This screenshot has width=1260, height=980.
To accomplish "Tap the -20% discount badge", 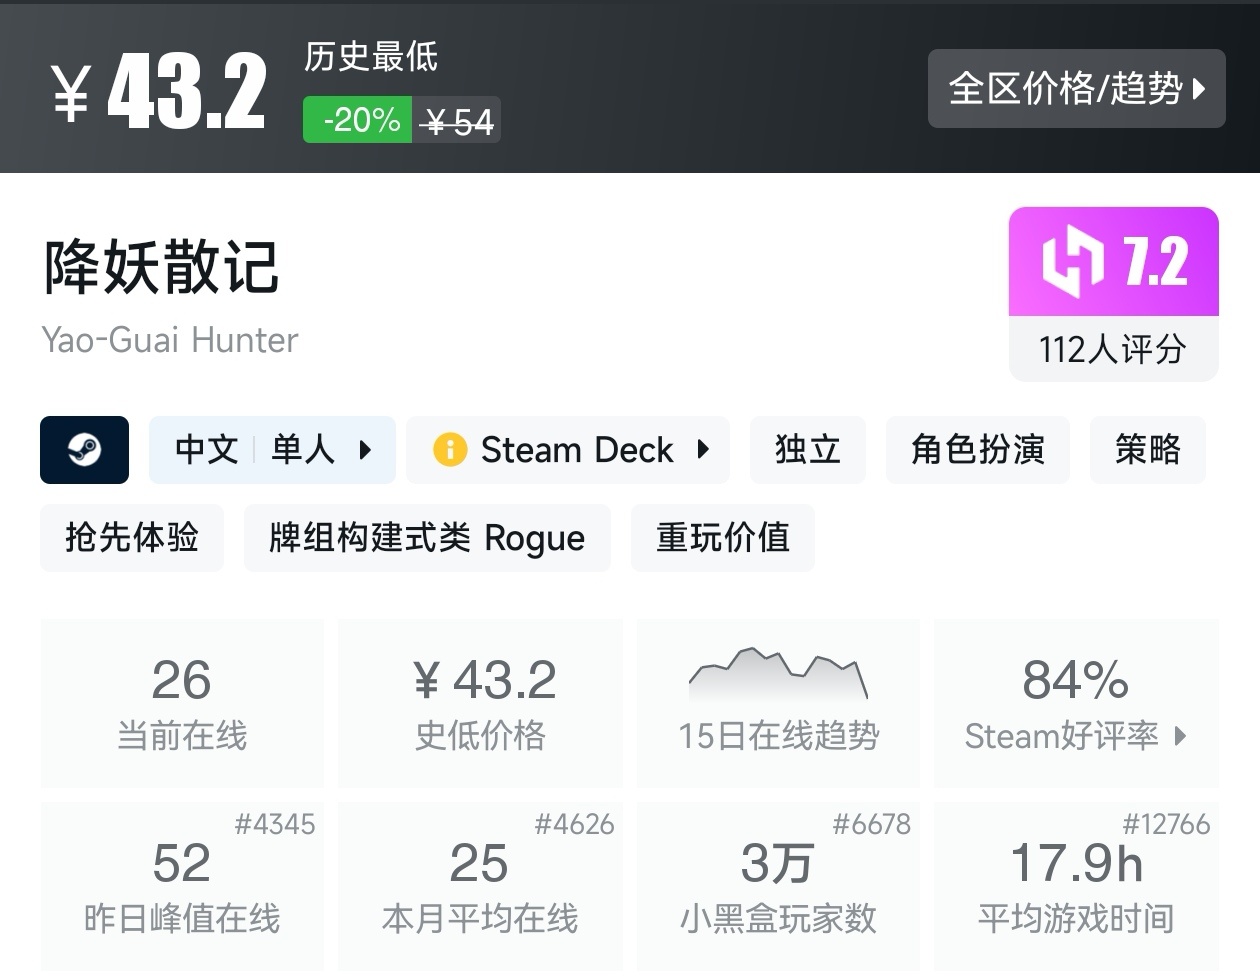I will click(x=358, y=120).
